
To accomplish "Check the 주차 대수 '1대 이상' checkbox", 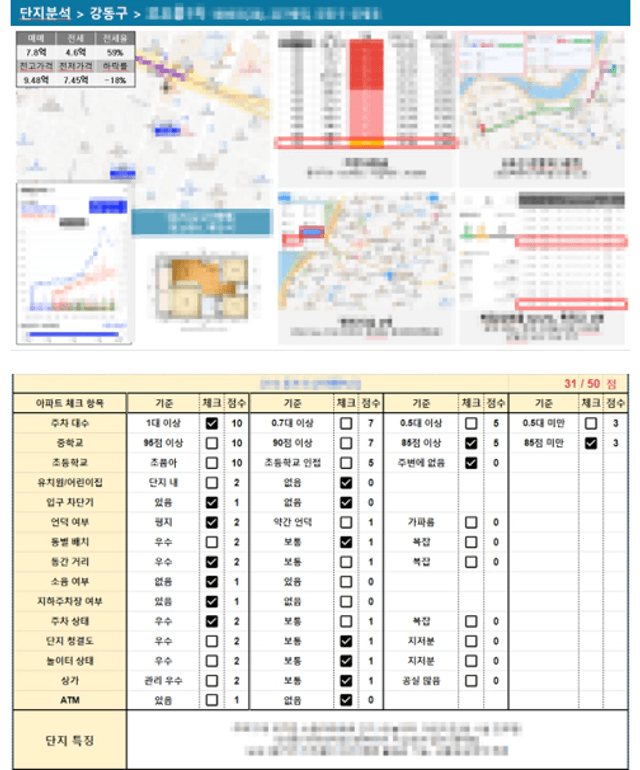I will [x=212, y=423].
